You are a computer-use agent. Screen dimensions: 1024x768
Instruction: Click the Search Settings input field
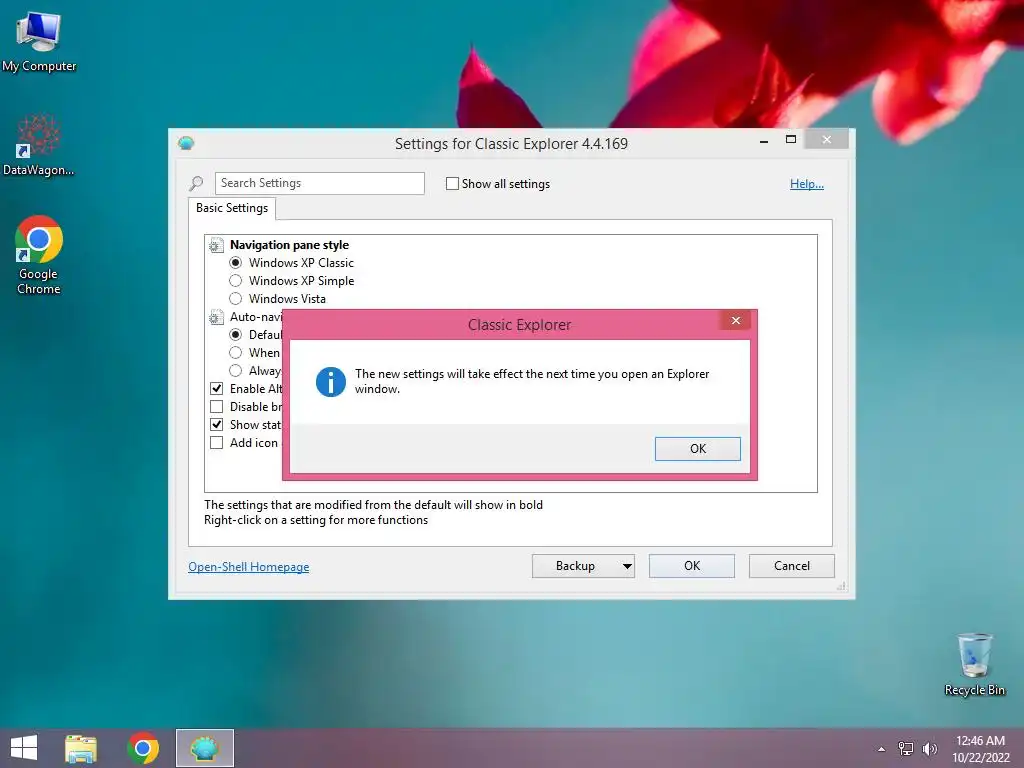point(319,183)
